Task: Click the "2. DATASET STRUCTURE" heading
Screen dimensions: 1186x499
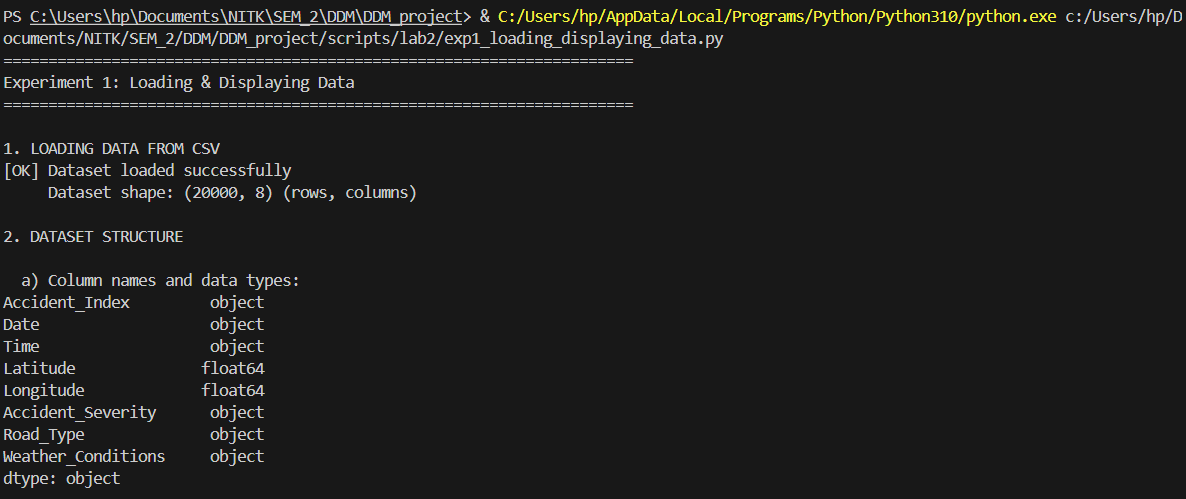Action: (x=93, y=237)
